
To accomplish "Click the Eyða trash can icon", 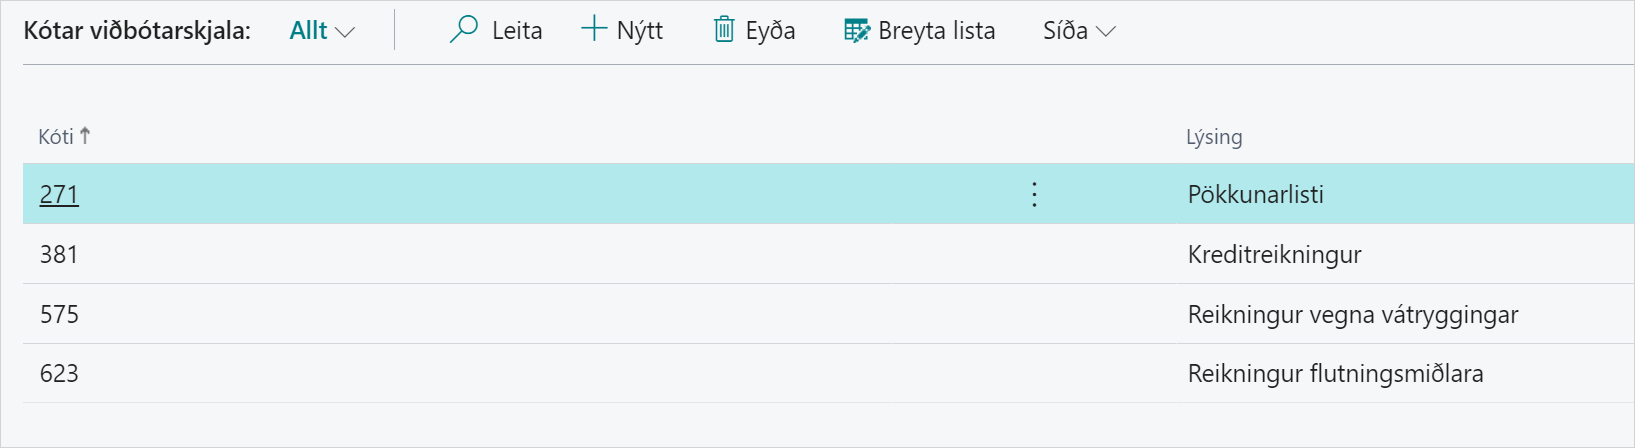I will 724,30.
